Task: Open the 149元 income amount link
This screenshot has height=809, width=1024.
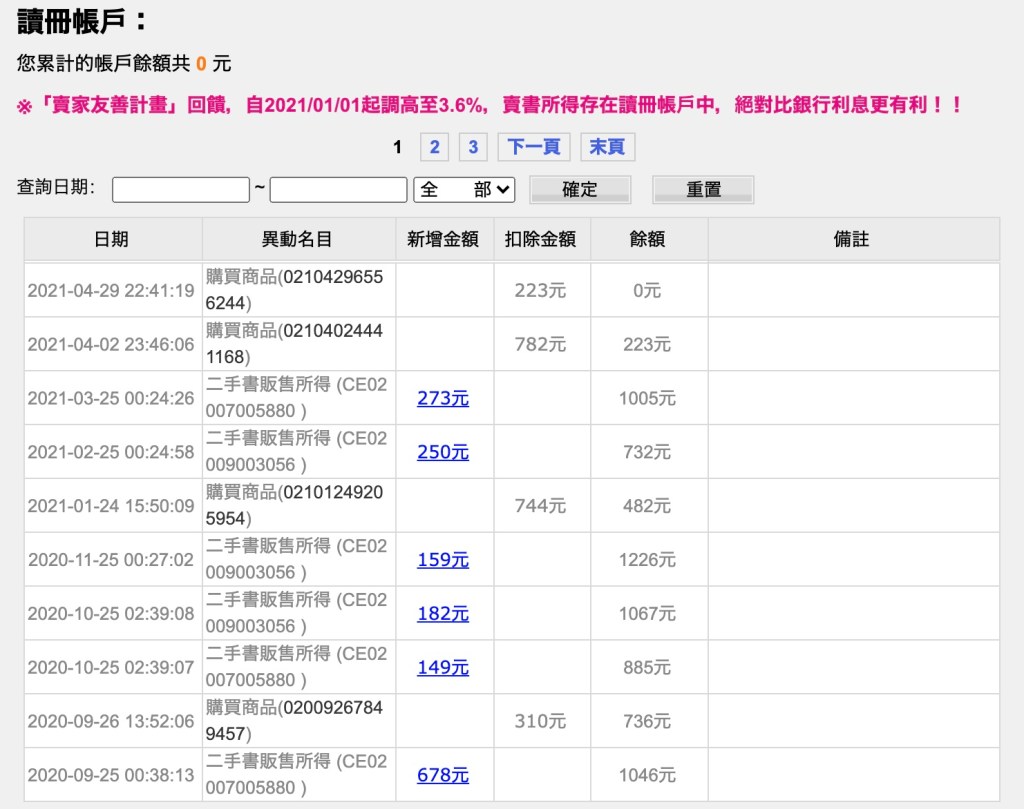Action: coord(442,668)
